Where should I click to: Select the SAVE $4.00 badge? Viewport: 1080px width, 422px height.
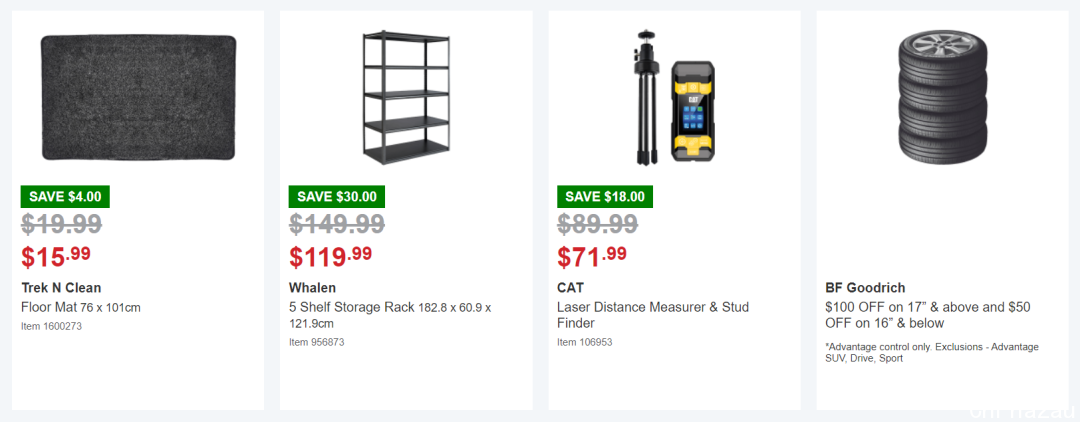(x=65, y=196)
